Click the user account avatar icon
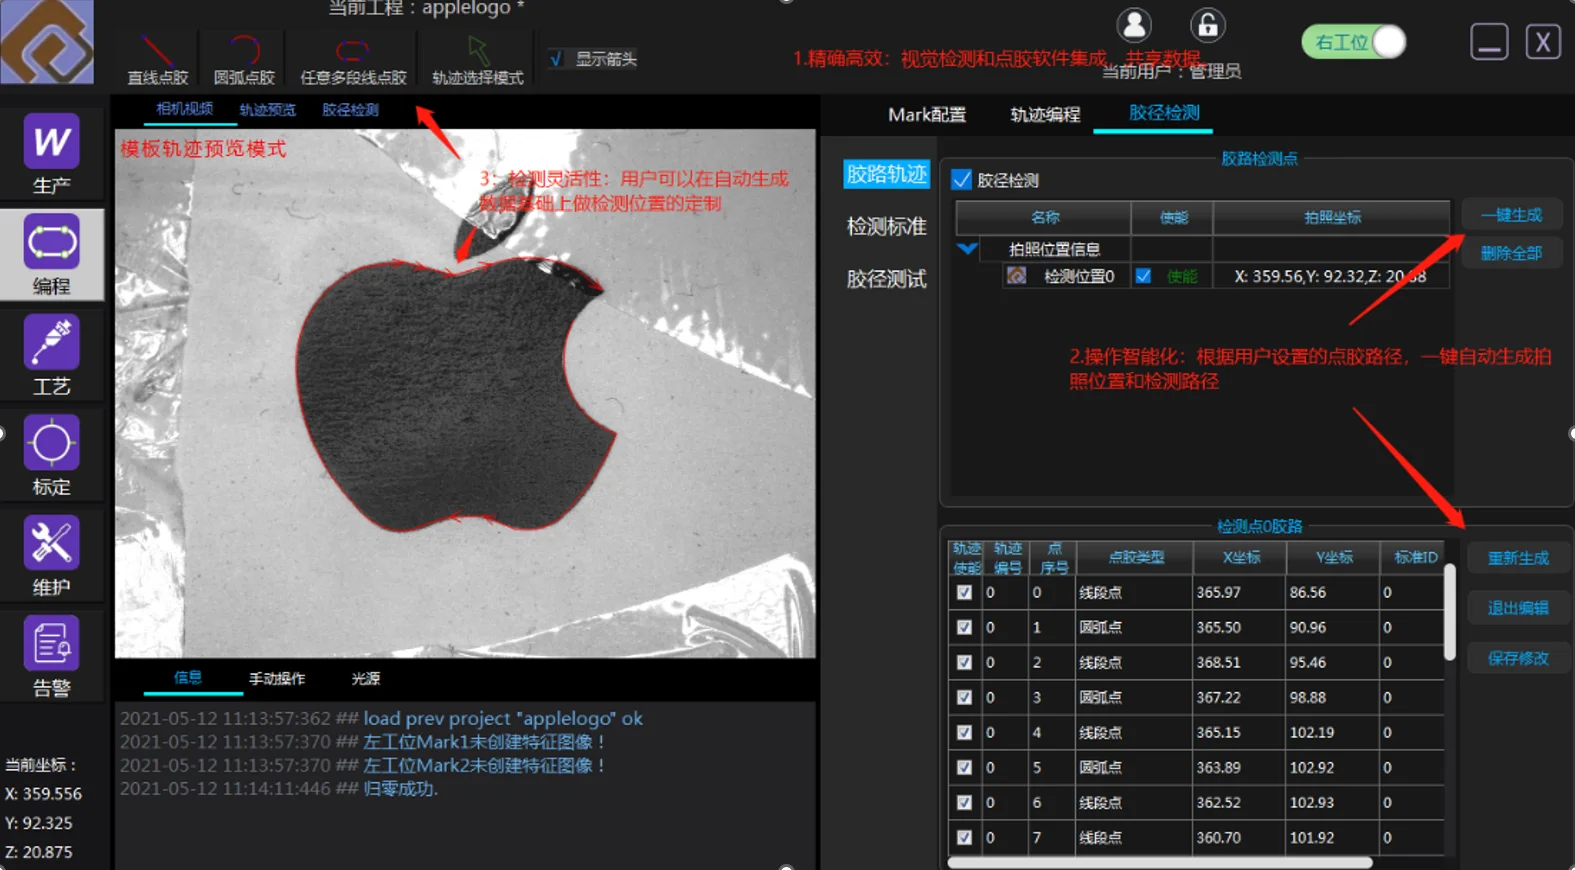 1133,25
